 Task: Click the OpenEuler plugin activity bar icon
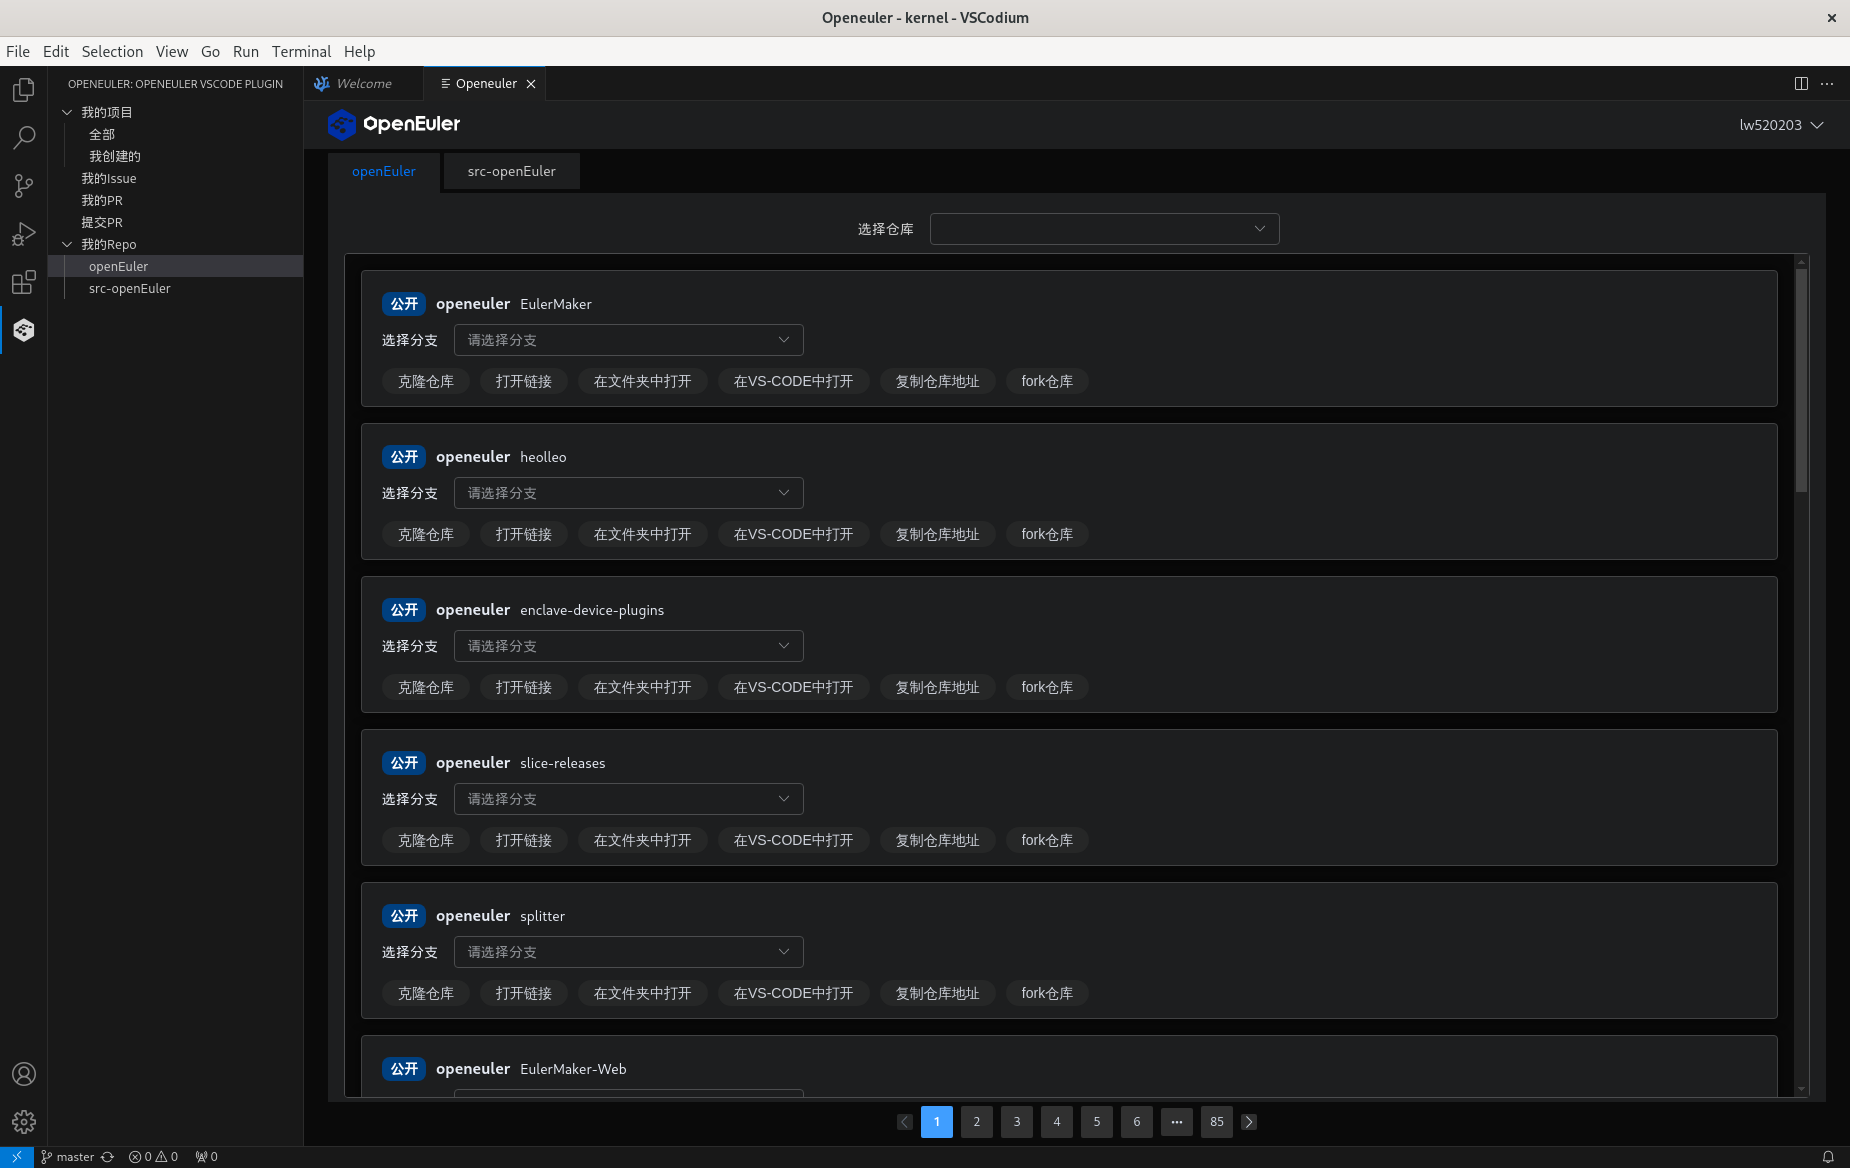(24, 330)
